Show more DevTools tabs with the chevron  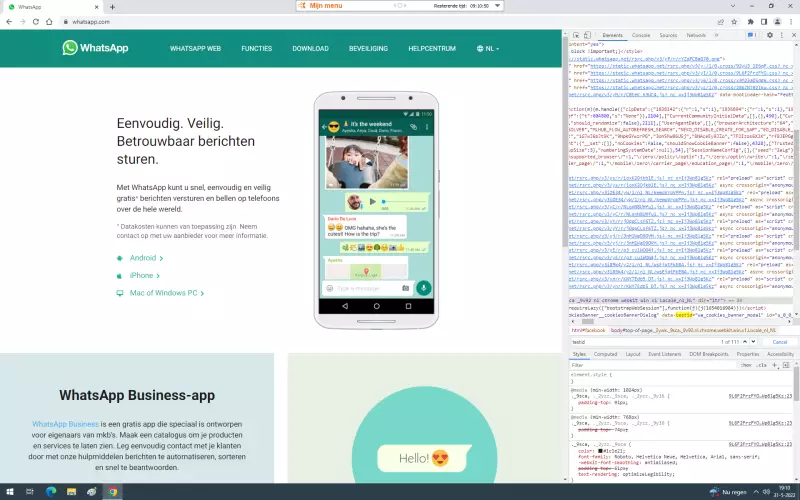[716, 35]
